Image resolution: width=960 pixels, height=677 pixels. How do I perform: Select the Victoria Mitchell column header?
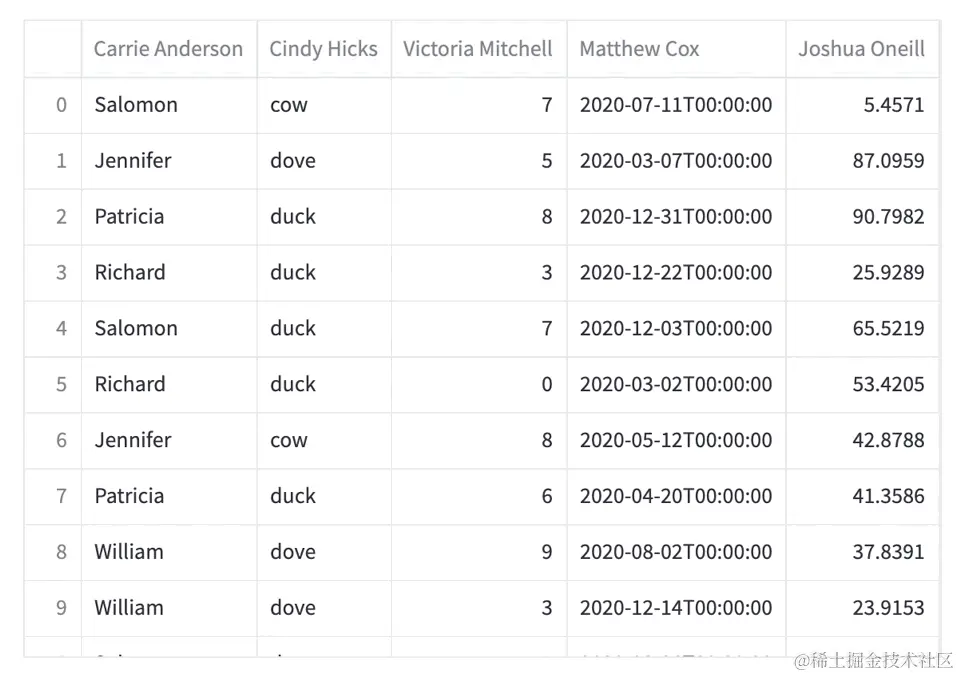pyautogui.click(x=478, y=49)
